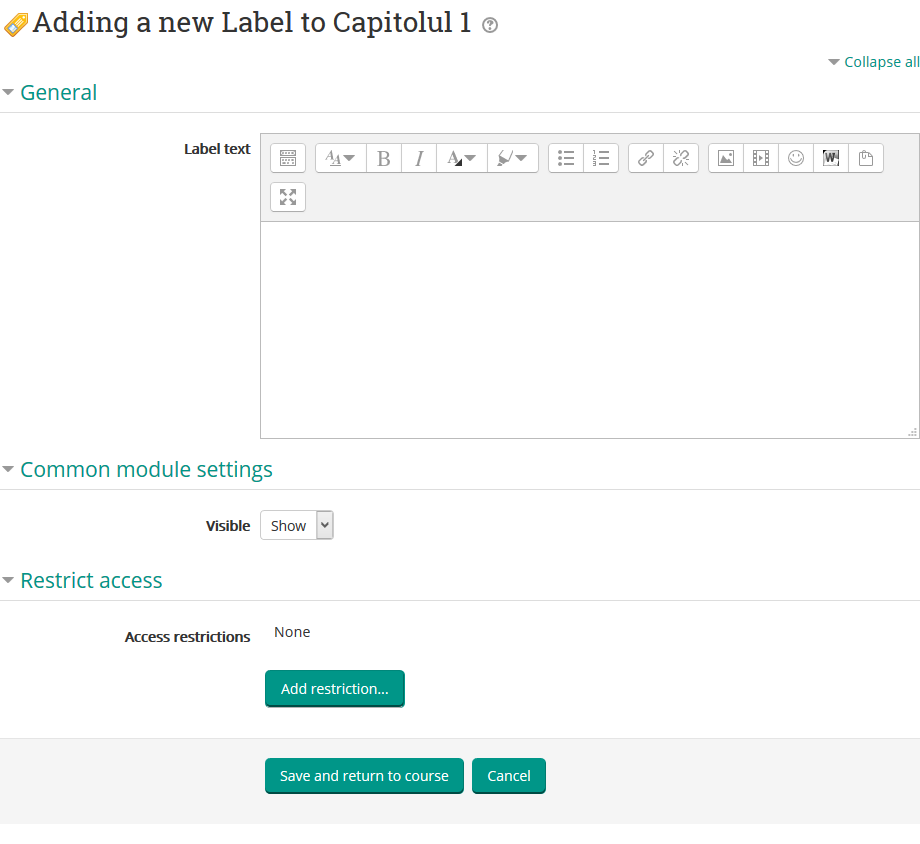Insert an image into the label text

coord(724,157)
